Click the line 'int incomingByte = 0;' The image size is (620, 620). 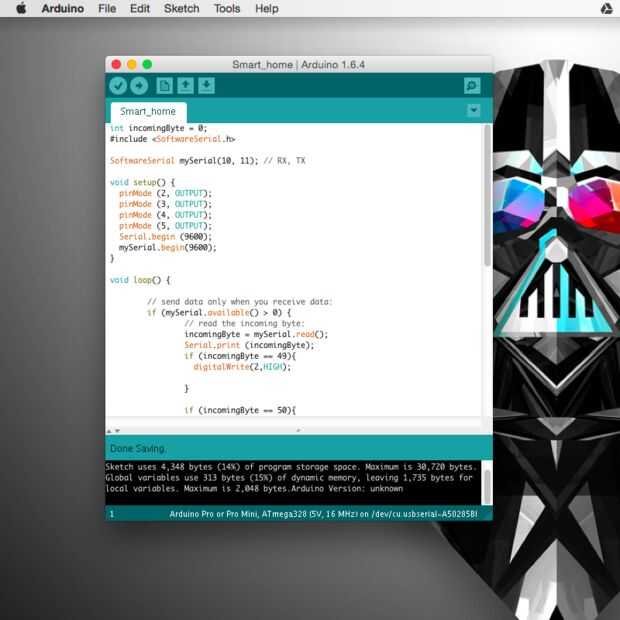[x=159, y=128]
